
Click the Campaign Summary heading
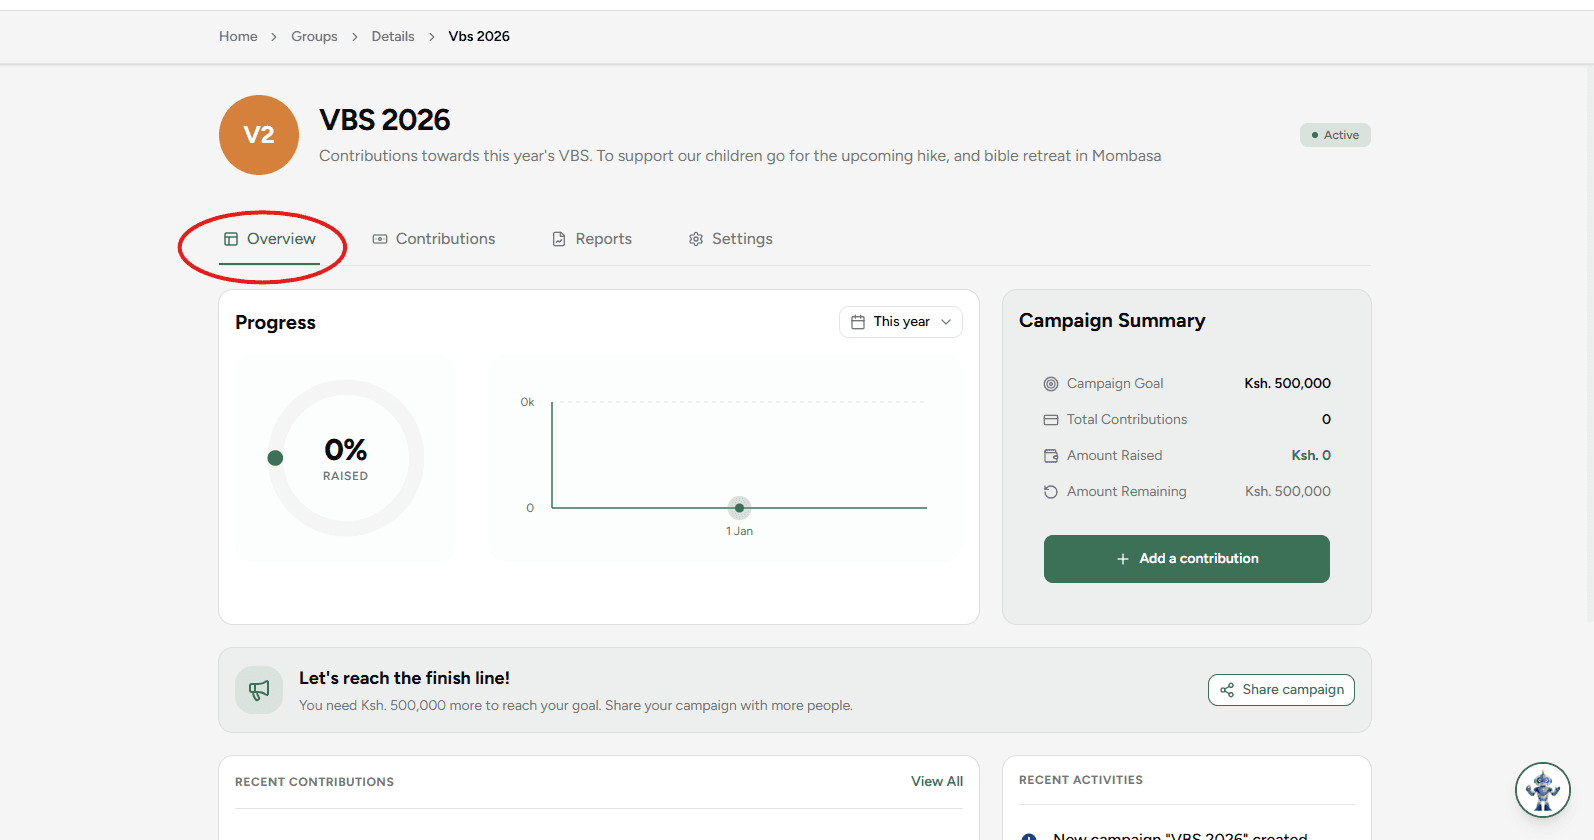coord(1112,321)
